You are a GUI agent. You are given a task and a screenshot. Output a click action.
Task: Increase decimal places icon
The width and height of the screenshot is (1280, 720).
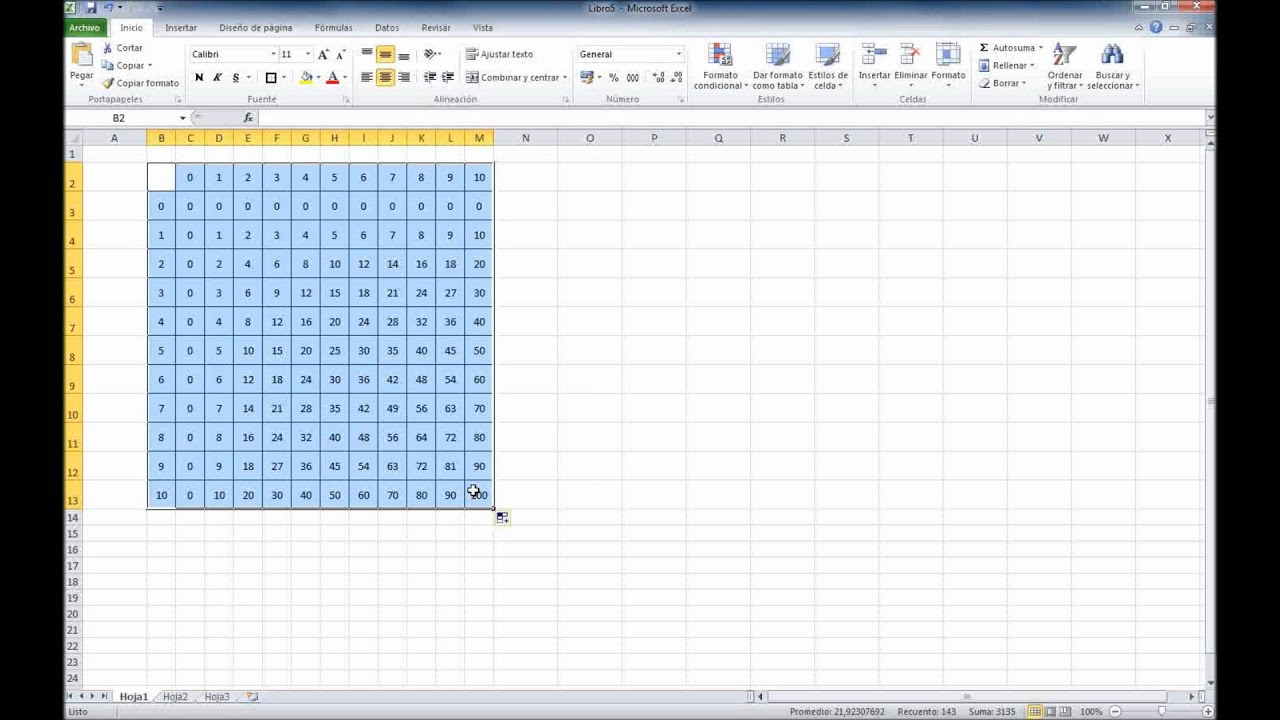(x=658, y=77)
